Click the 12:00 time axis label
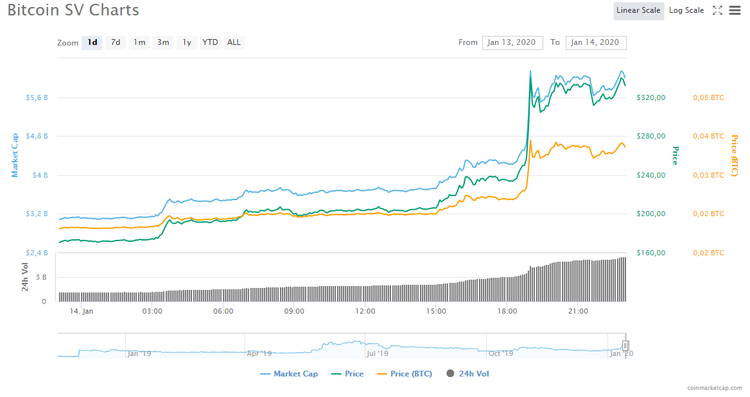This screenshot has height=397, width=750. pos(365,311)
